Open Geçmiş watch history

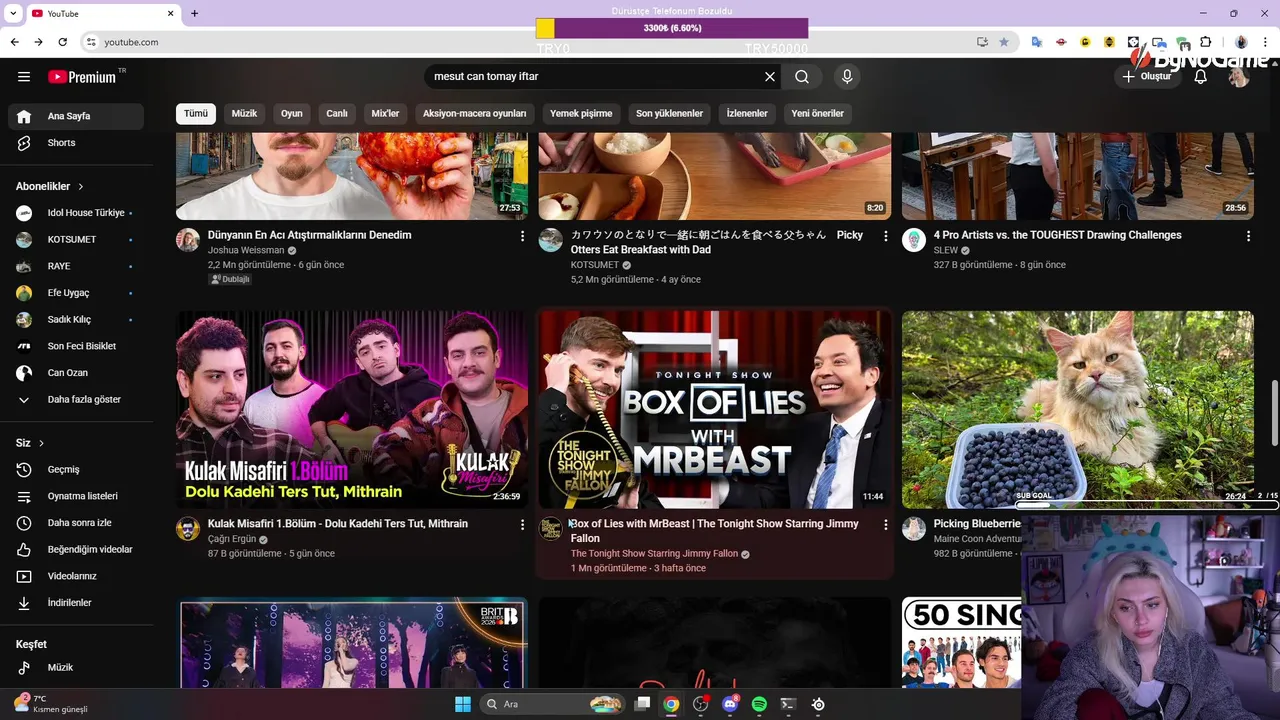[x=76, y=470]
